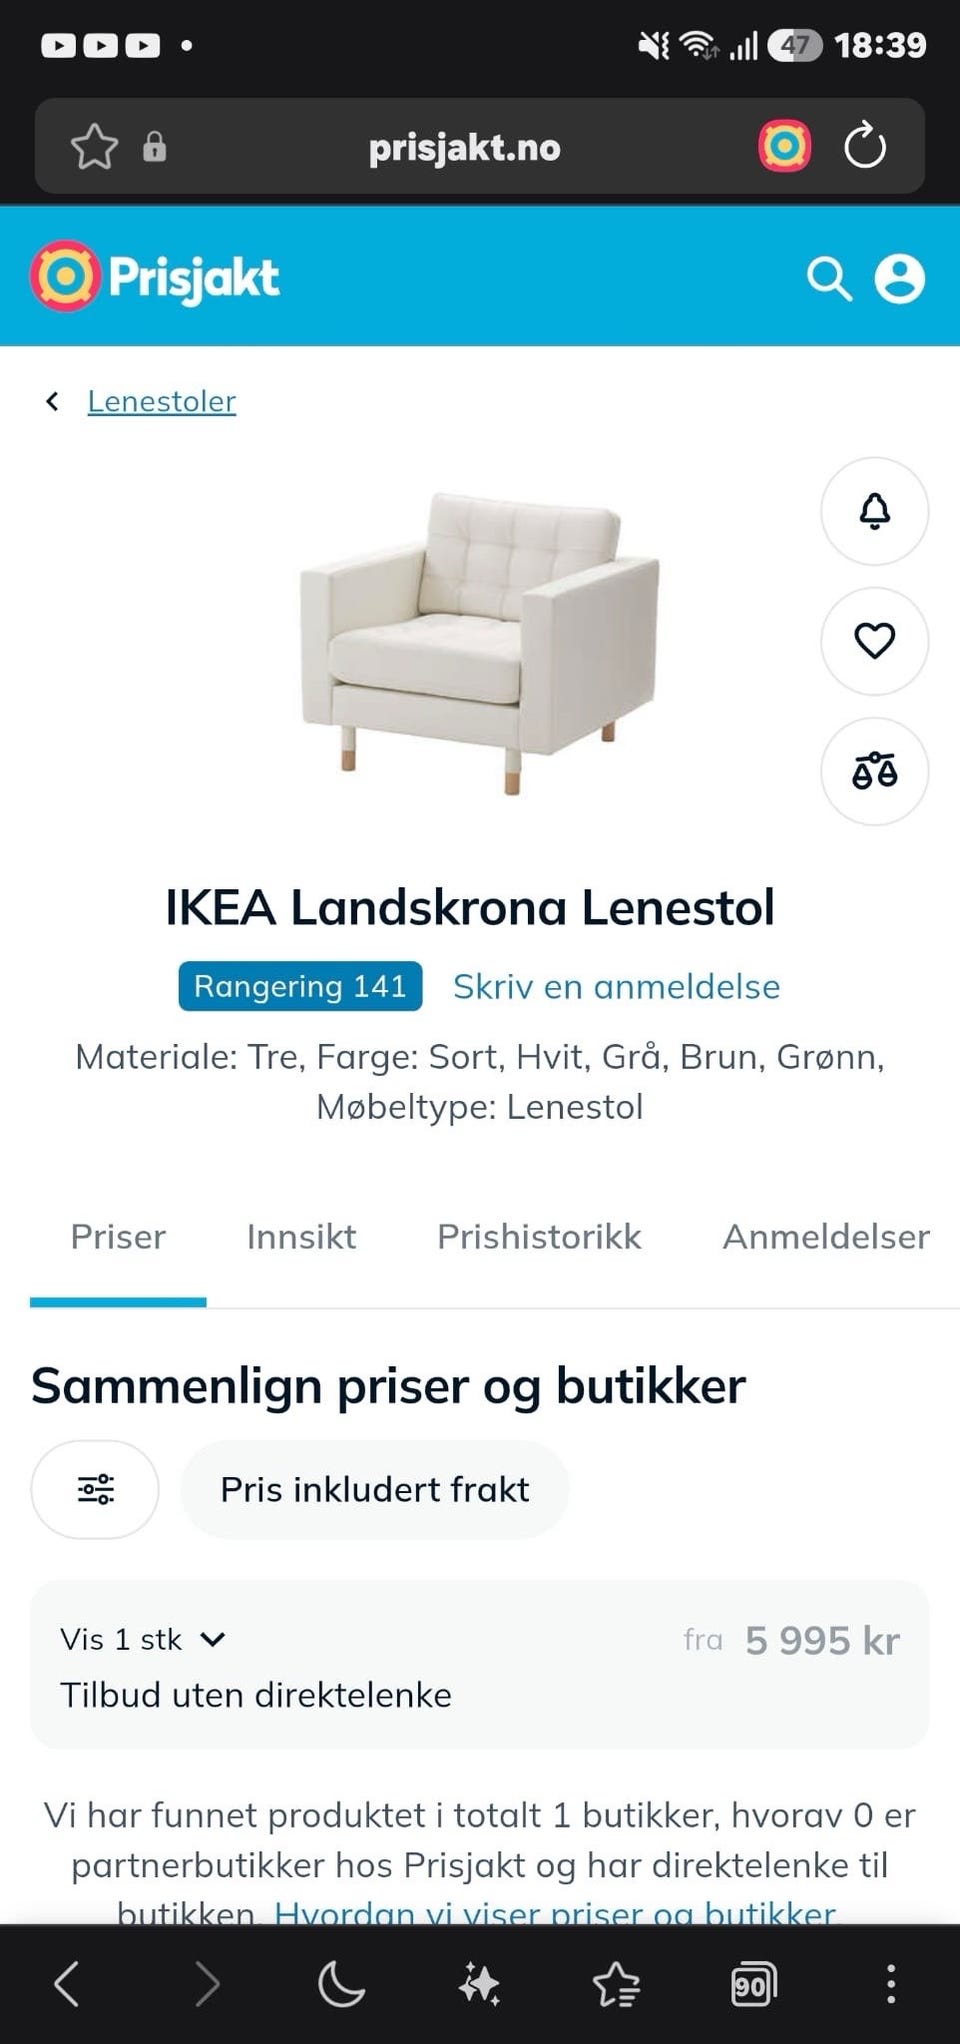Toggle Pris inkludert frakt filter
The image size is (960, 2044).
375,1489
